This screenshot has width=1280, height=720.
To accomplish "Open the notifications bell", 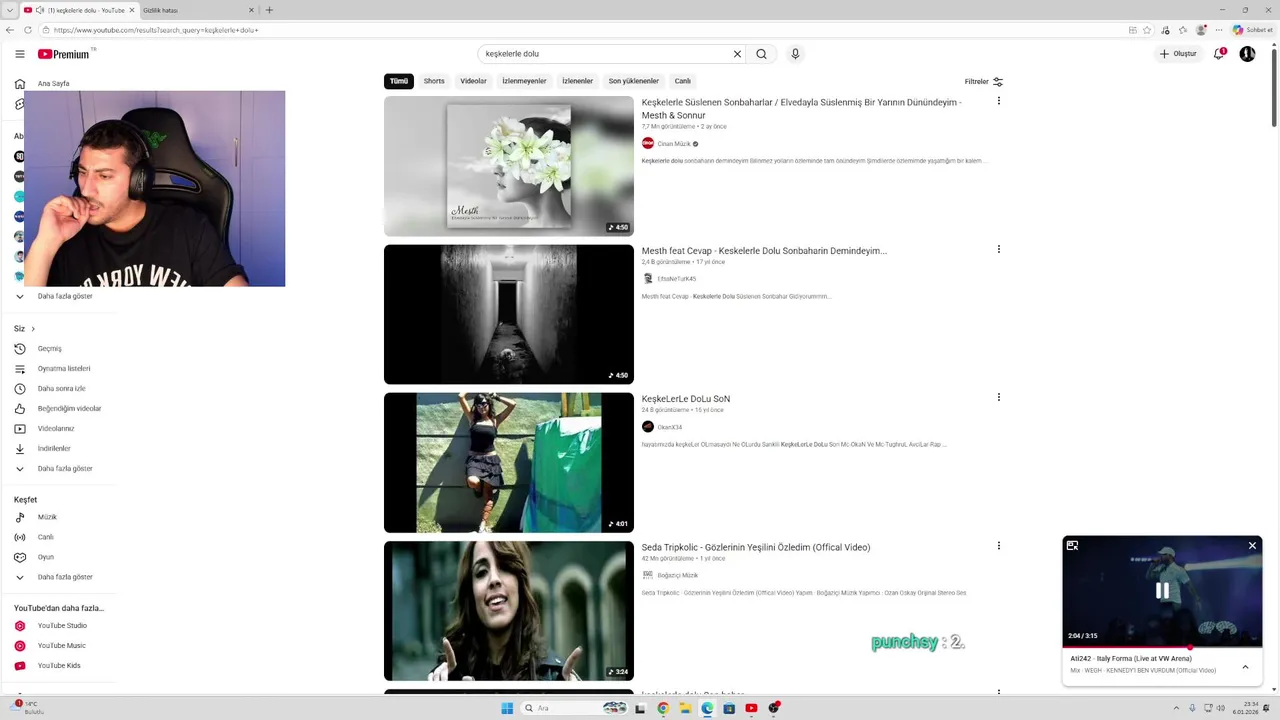I will pyautogui.click(x=1218, y=54).
